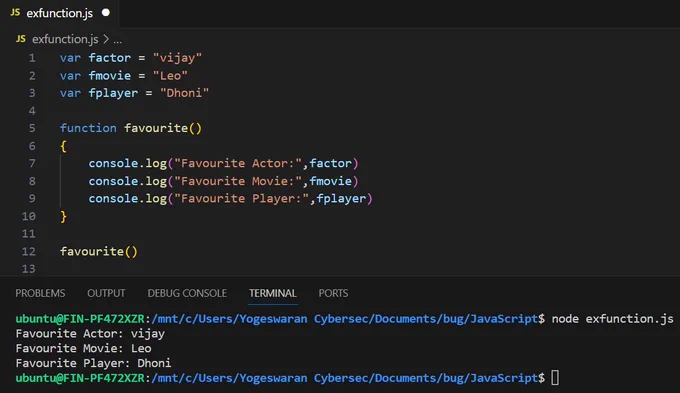The width and height of the screenshot is (680, 393).
Task: Click exfunction.js in the breadcrumb path
Action: click(x=65, y=39)
